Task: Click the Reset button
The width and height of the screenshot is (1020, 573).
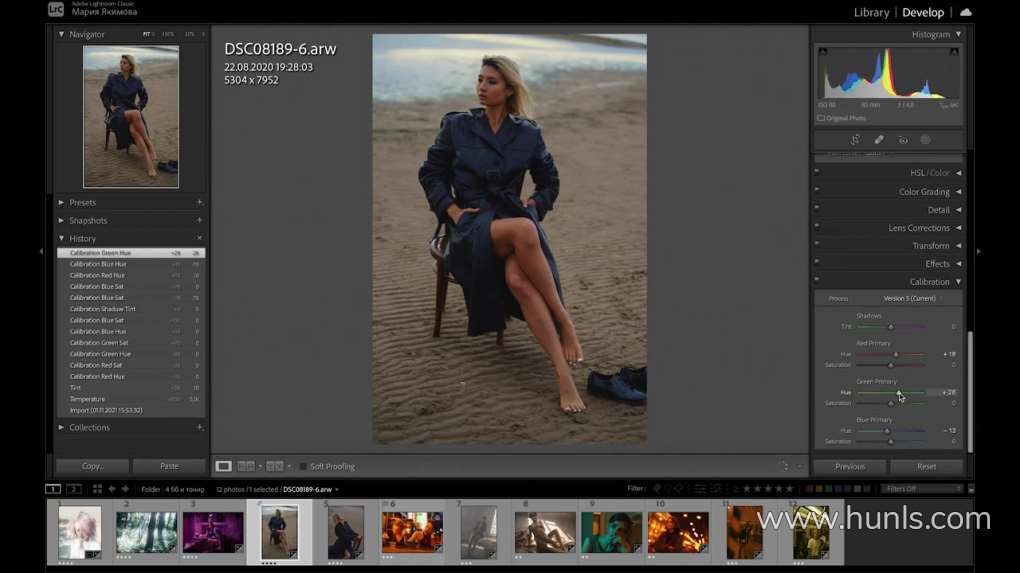Action: (x=926, y=466)
